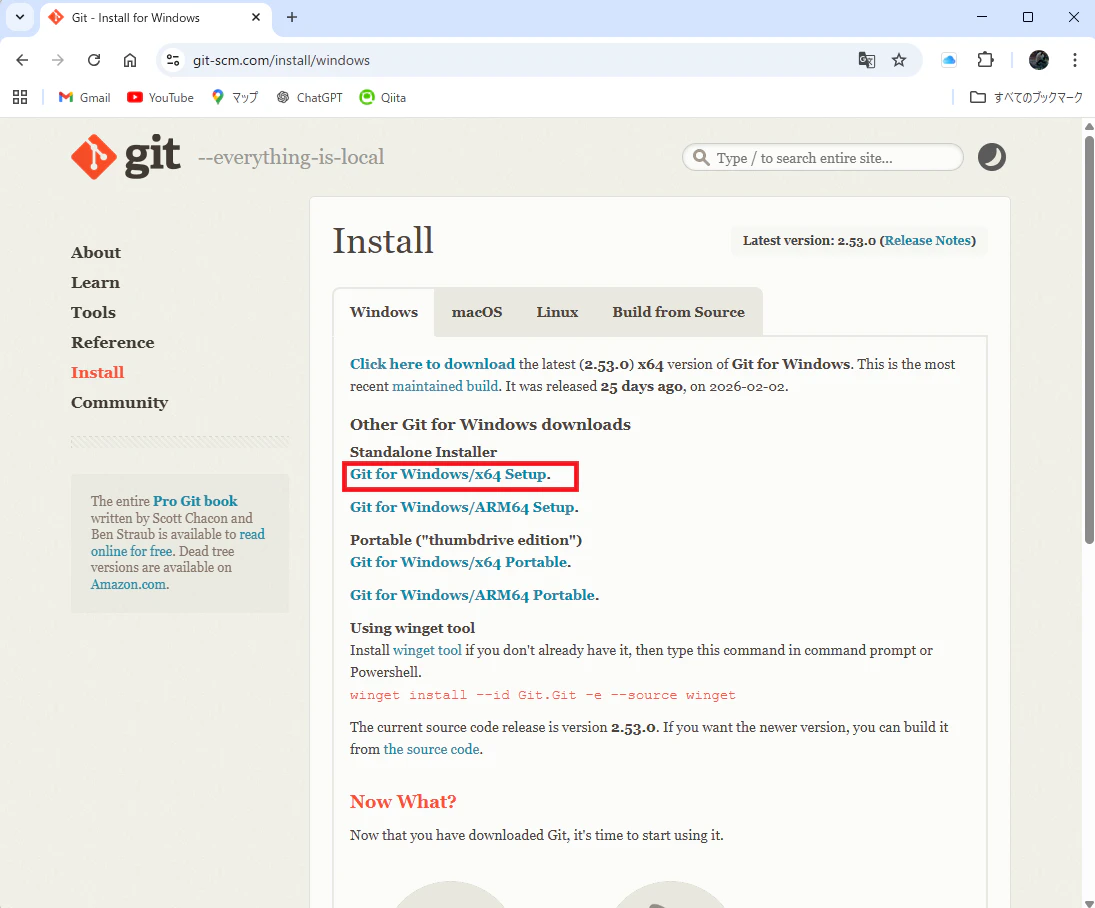Open a new browser tab with plus
1095x908 pixels.
[x=292, y=17]
